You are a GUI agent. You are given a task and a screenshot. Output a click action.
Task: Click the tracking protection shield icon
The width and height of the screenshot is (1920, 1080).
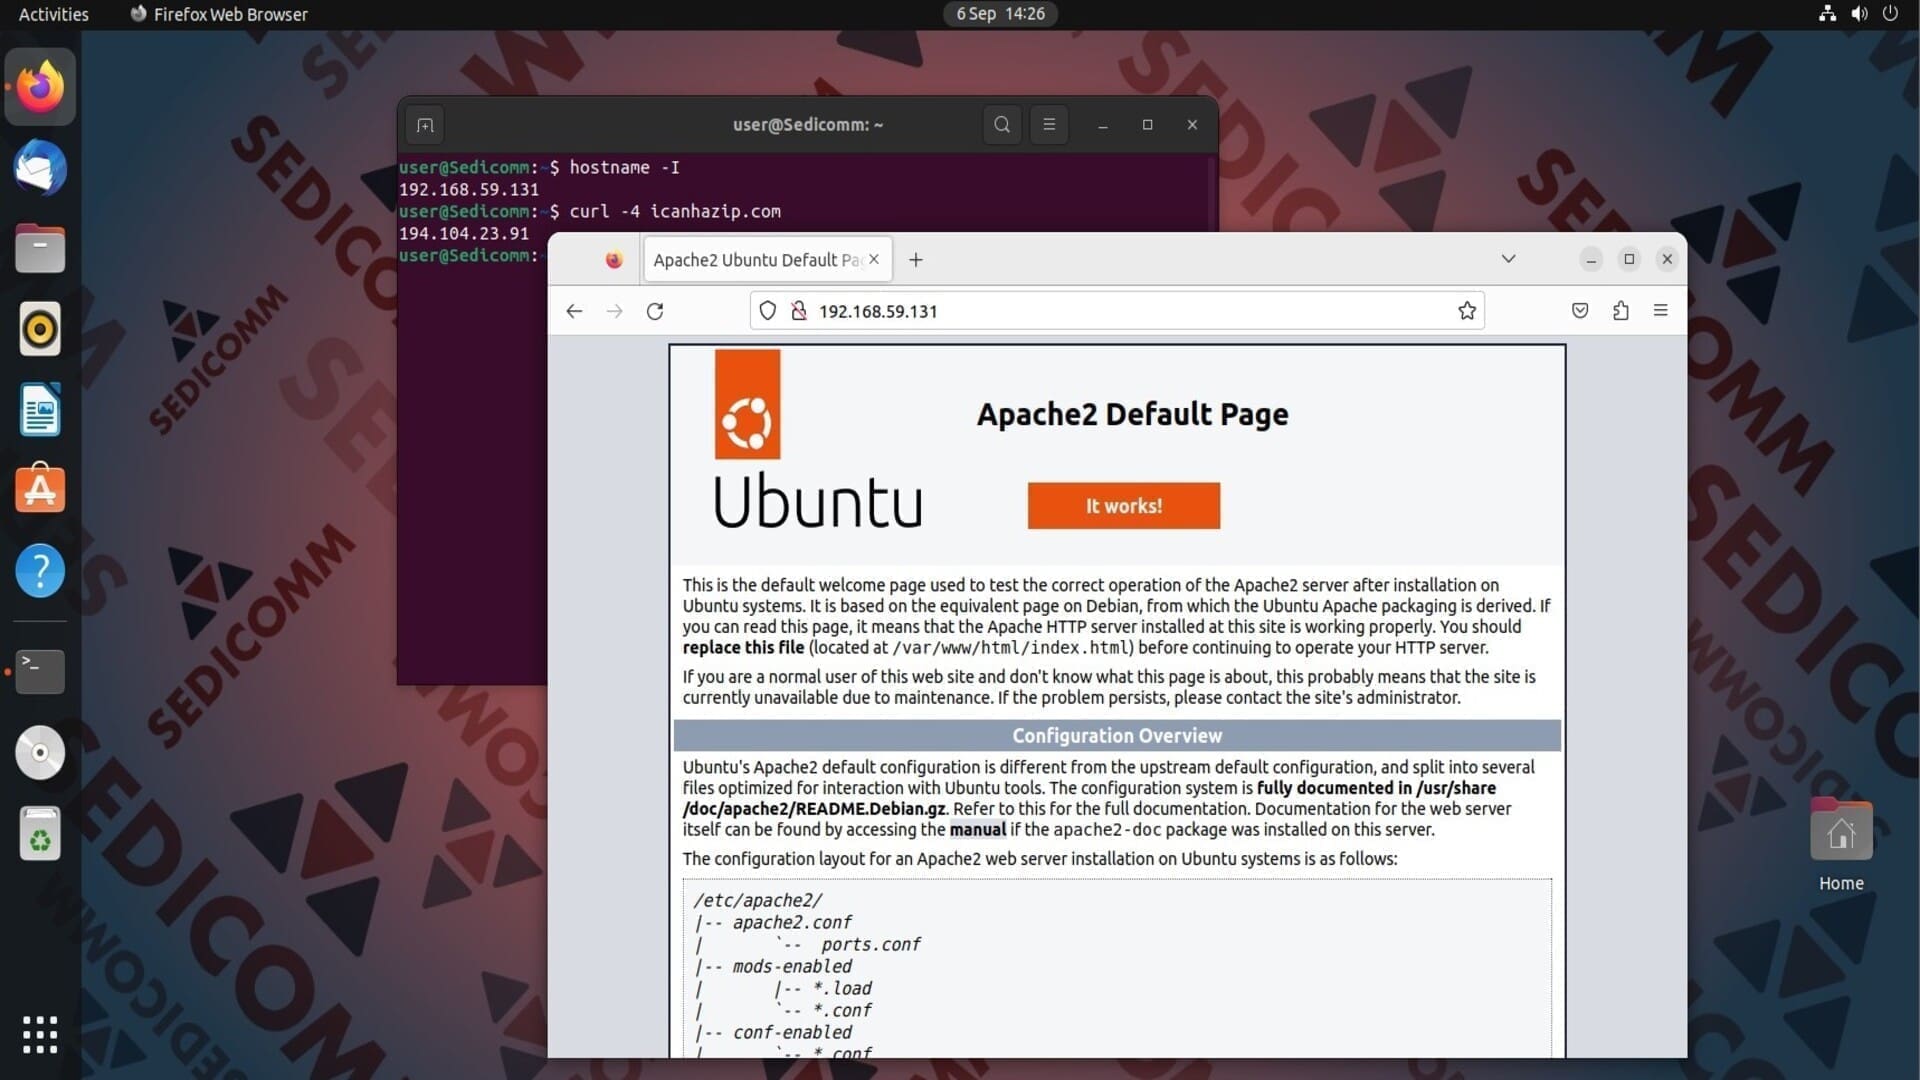pyautogui.click(x=767, y=311)
